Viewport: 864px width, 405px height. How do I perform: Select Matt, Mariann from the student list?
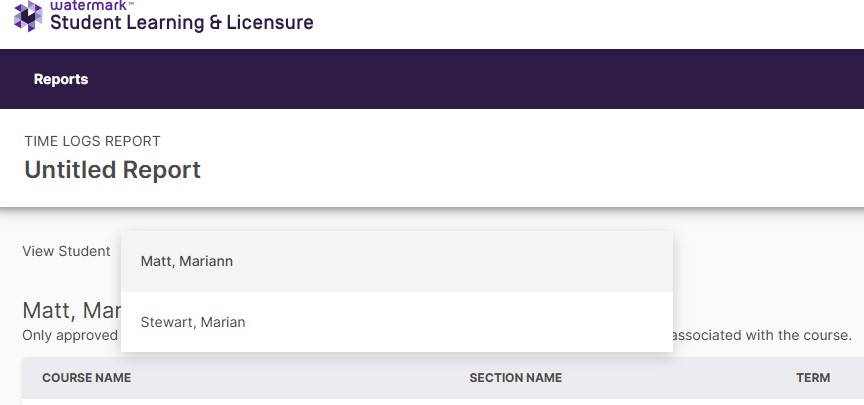pos(187,261)
